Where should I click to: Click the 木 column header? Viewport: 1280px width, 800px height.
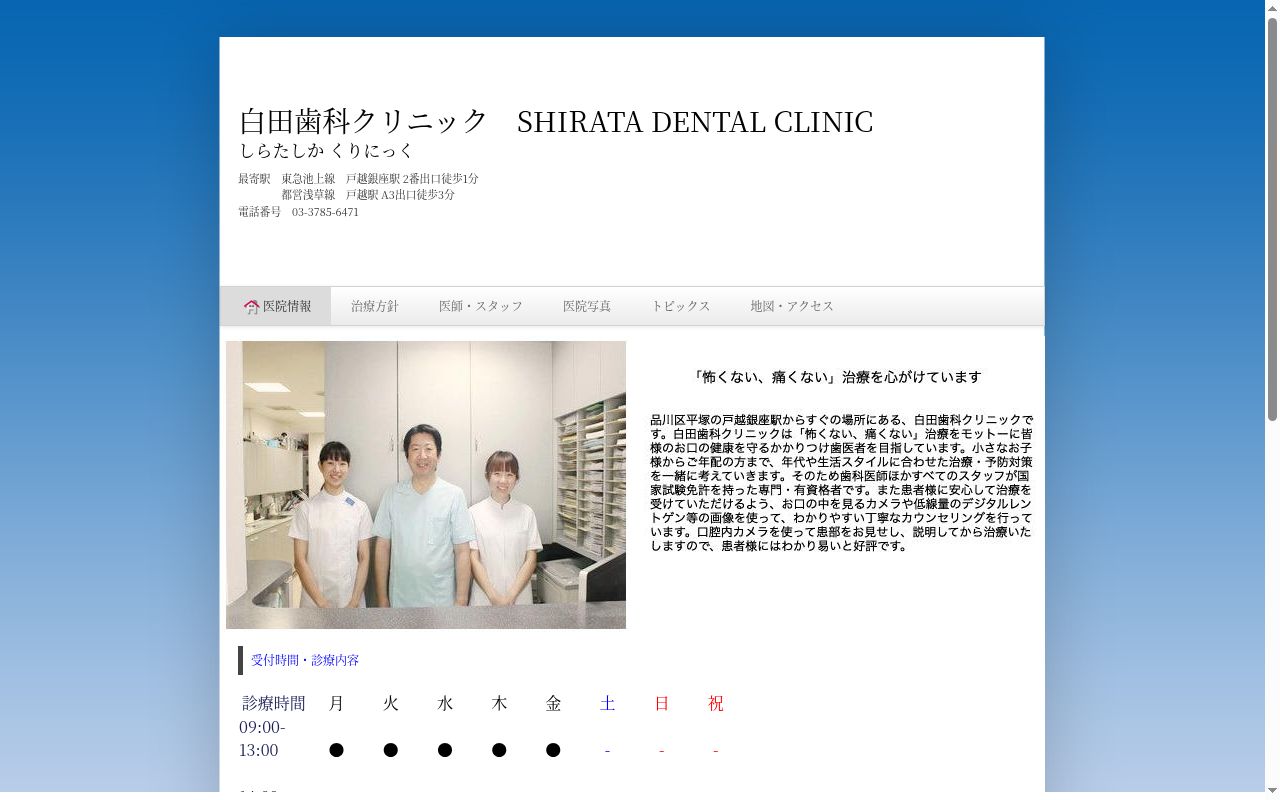tap(499, 703)
